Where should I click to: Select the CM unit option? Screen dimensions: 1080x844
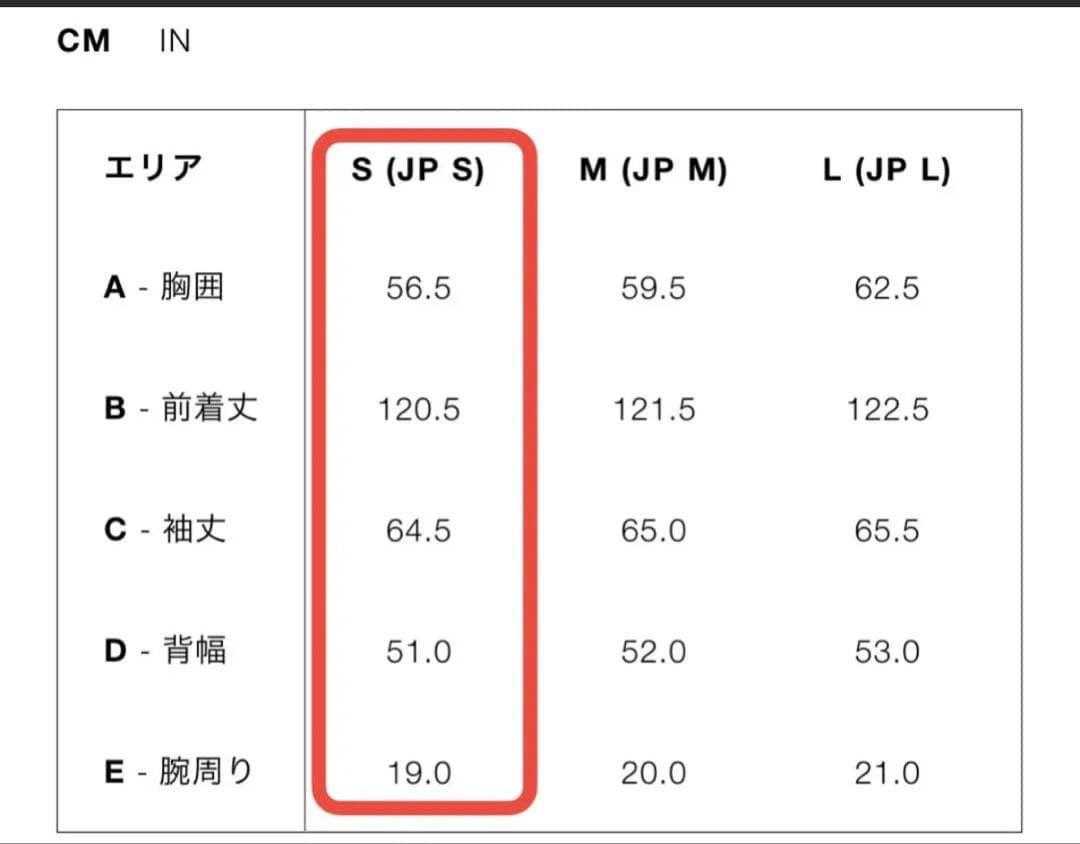point(85,40)
